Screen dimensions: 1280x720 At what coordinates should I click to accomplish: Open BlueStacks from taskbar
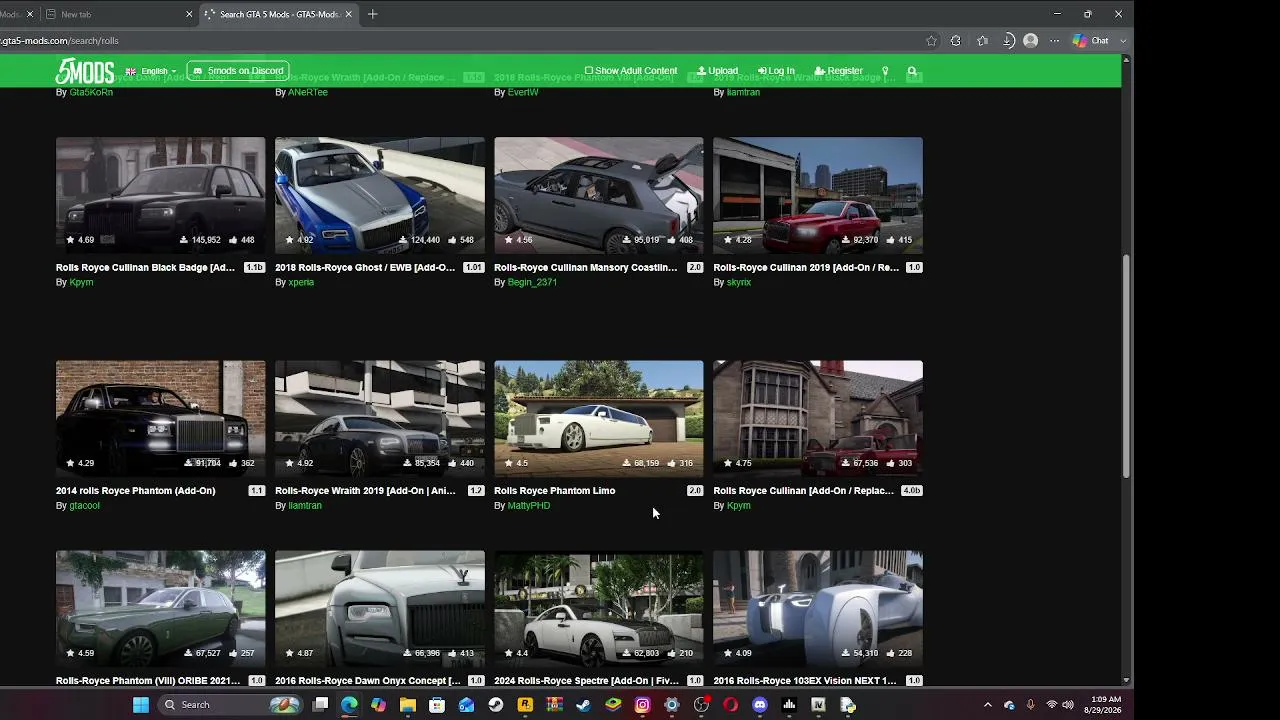(613, 705)
